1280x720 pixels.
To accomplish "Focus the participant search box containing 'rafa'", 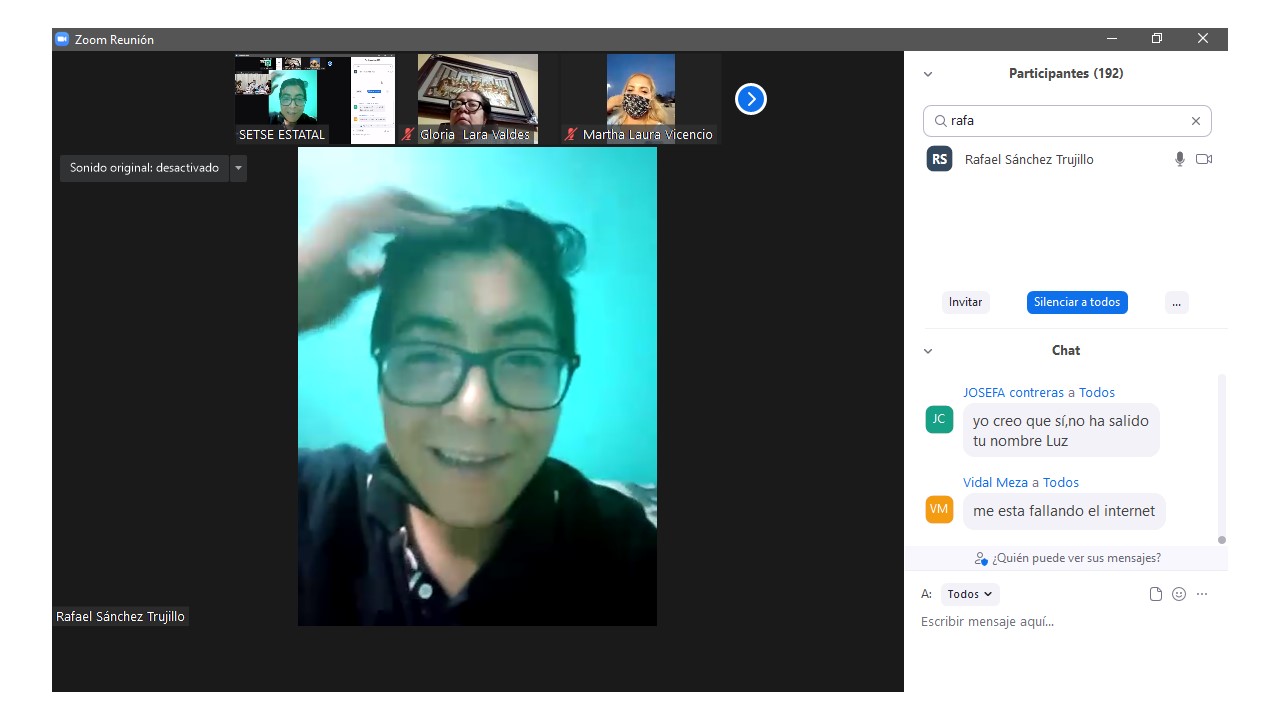I will [x=1067, y=121].
